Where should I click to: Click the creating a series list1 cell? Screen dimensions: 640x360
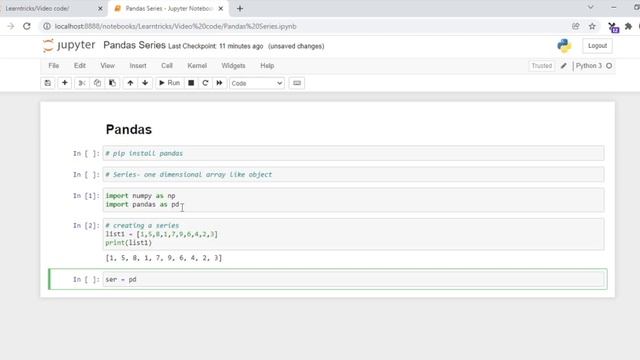point(353,234)
